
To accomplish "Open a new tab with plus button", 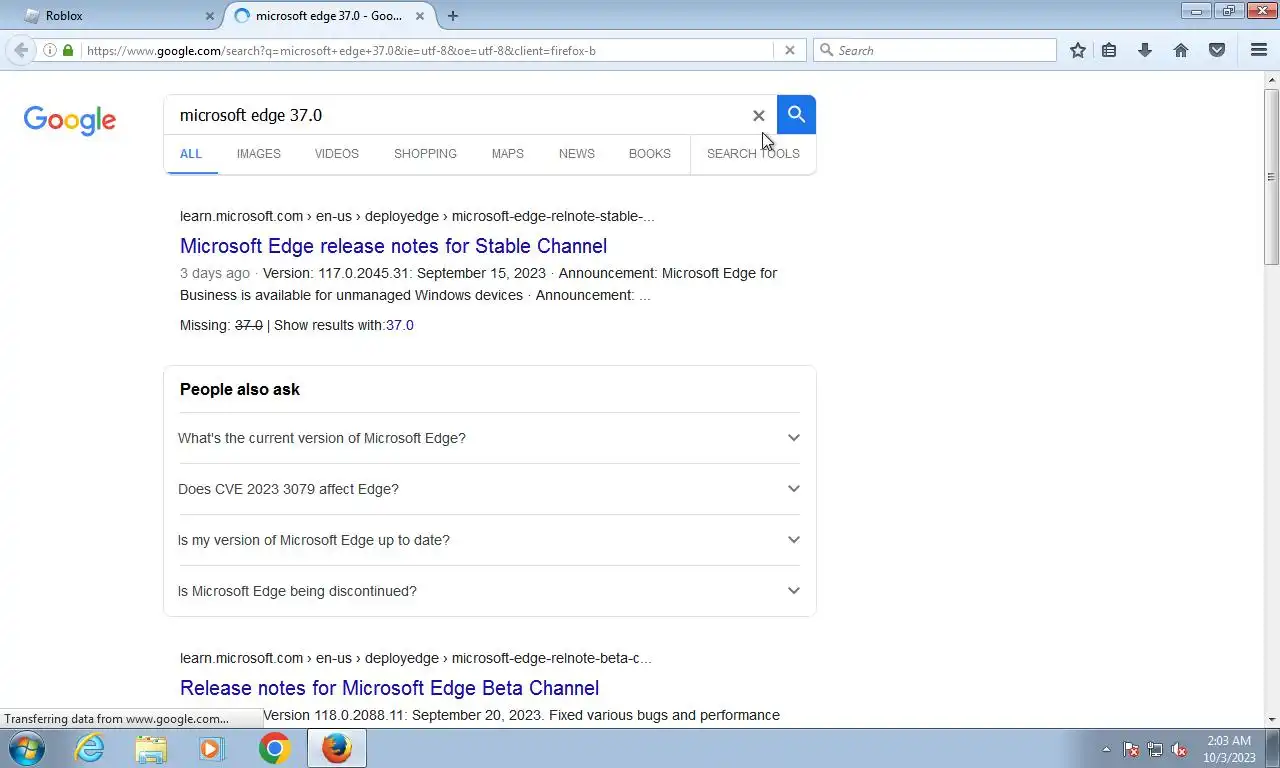I will point(453,16).
